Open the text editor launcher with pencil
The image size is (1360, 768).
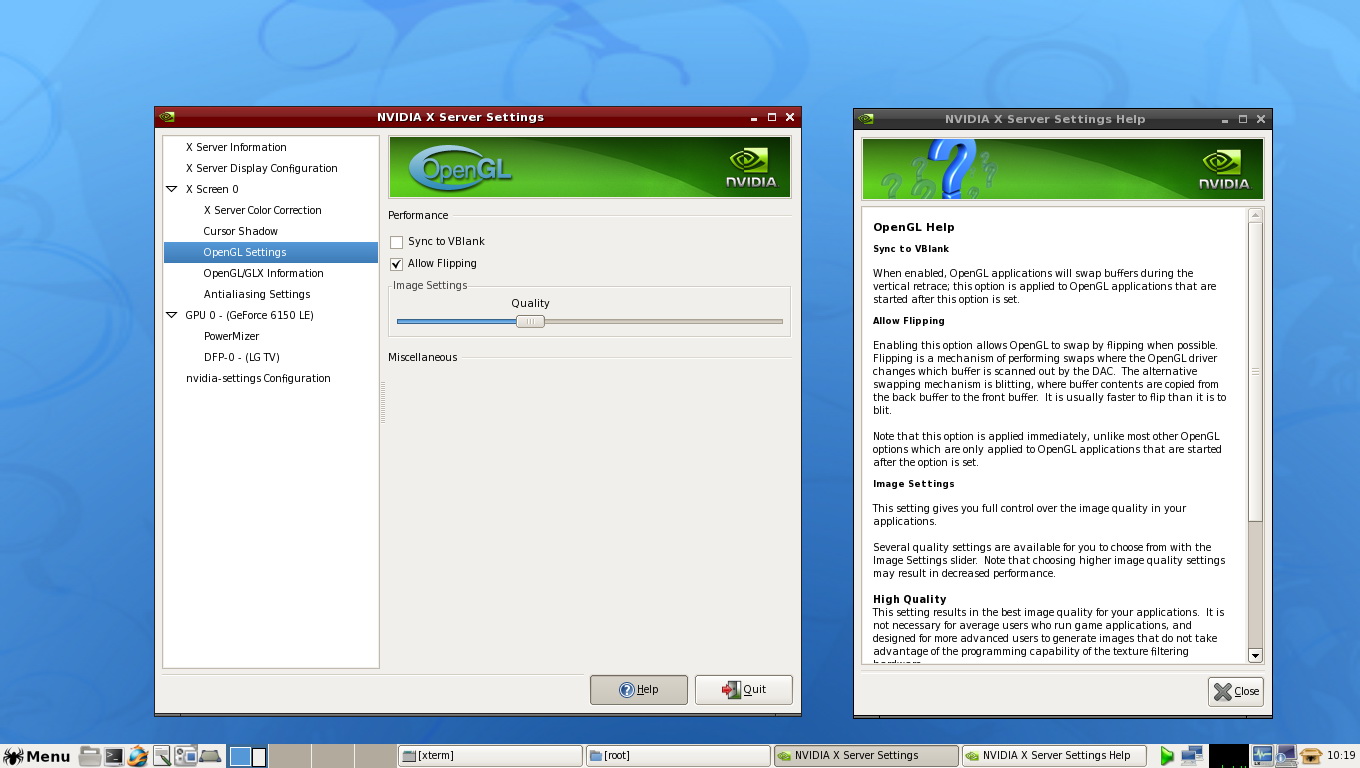162,756
